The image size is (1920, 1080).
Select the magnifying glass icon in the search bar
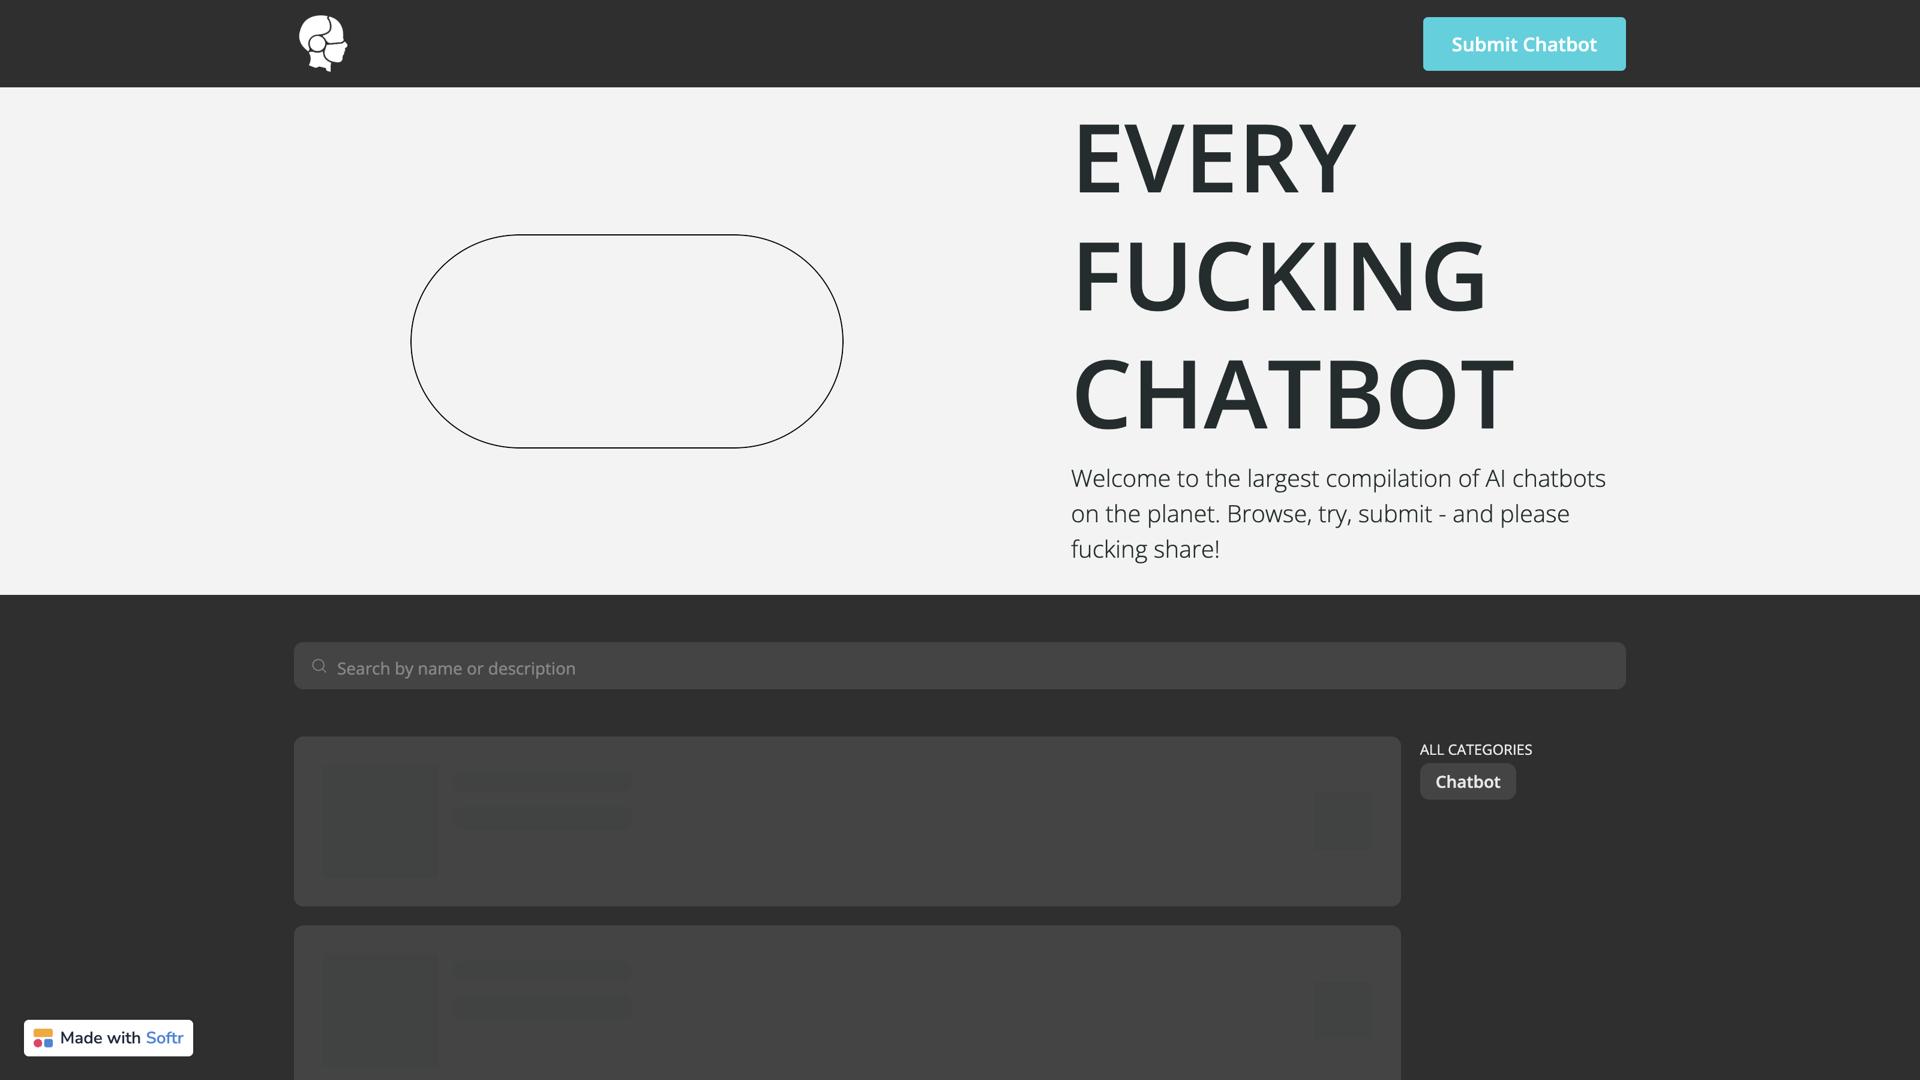click(319, 666)
